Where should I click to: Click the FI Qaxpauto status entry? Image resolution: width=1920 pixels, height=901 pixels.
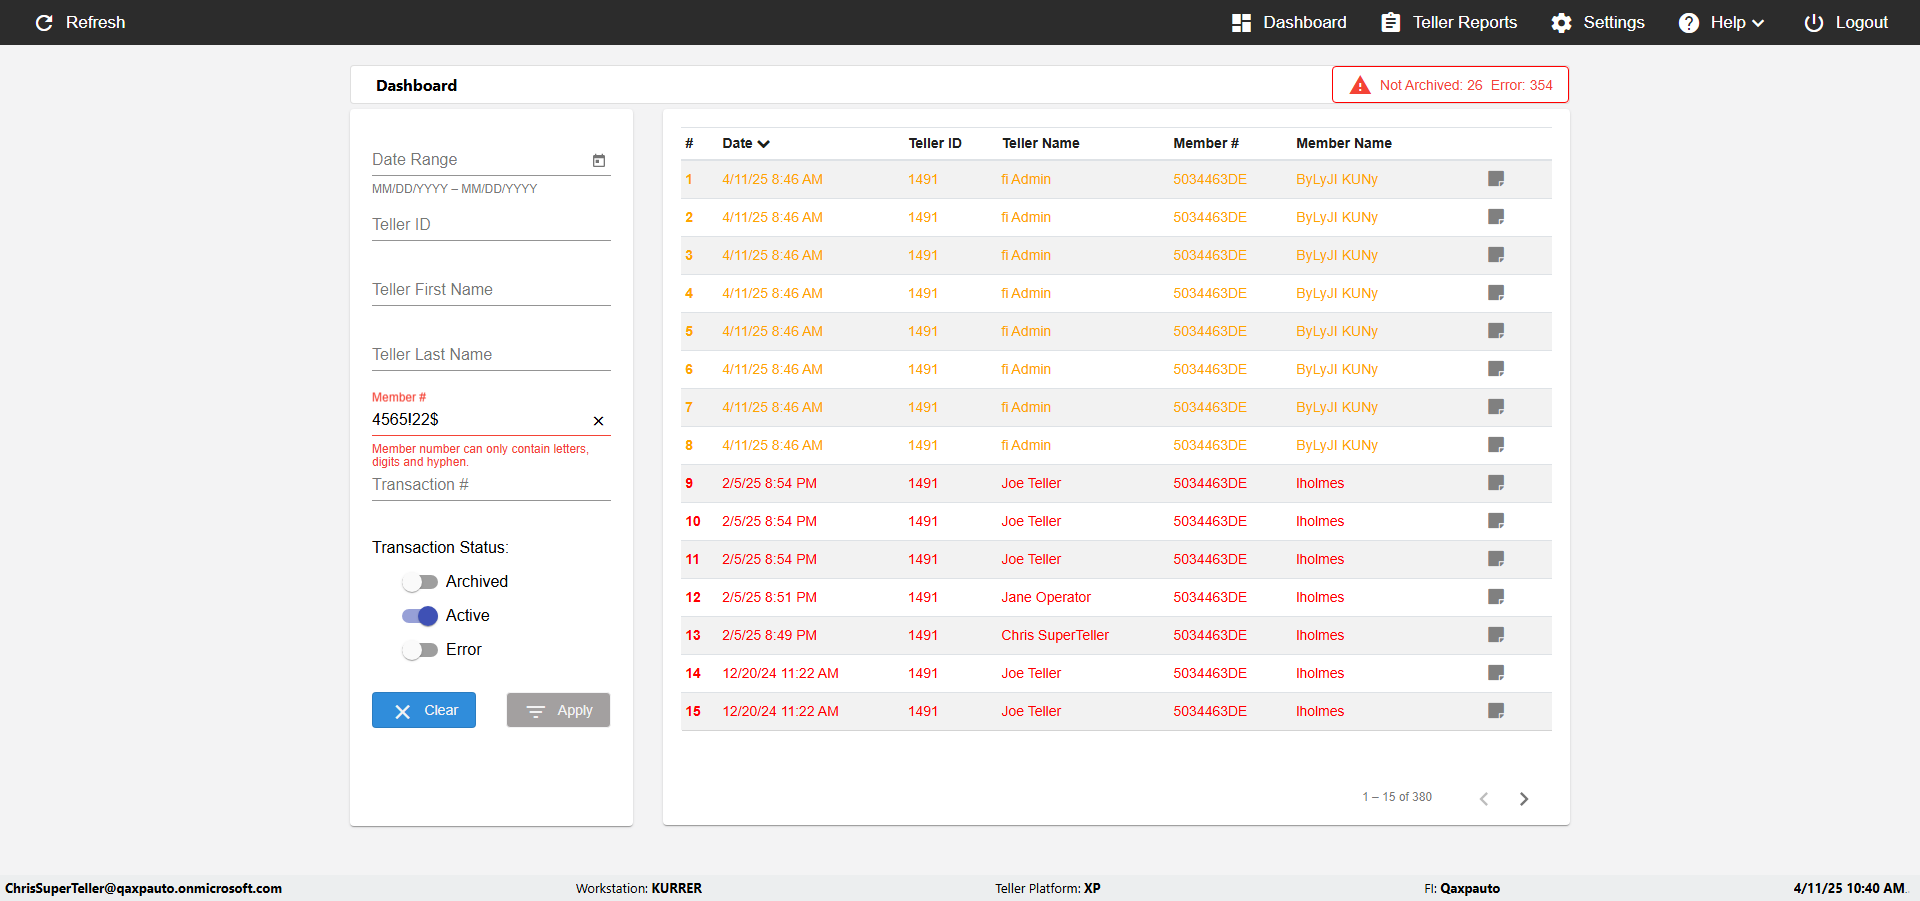1462,888
